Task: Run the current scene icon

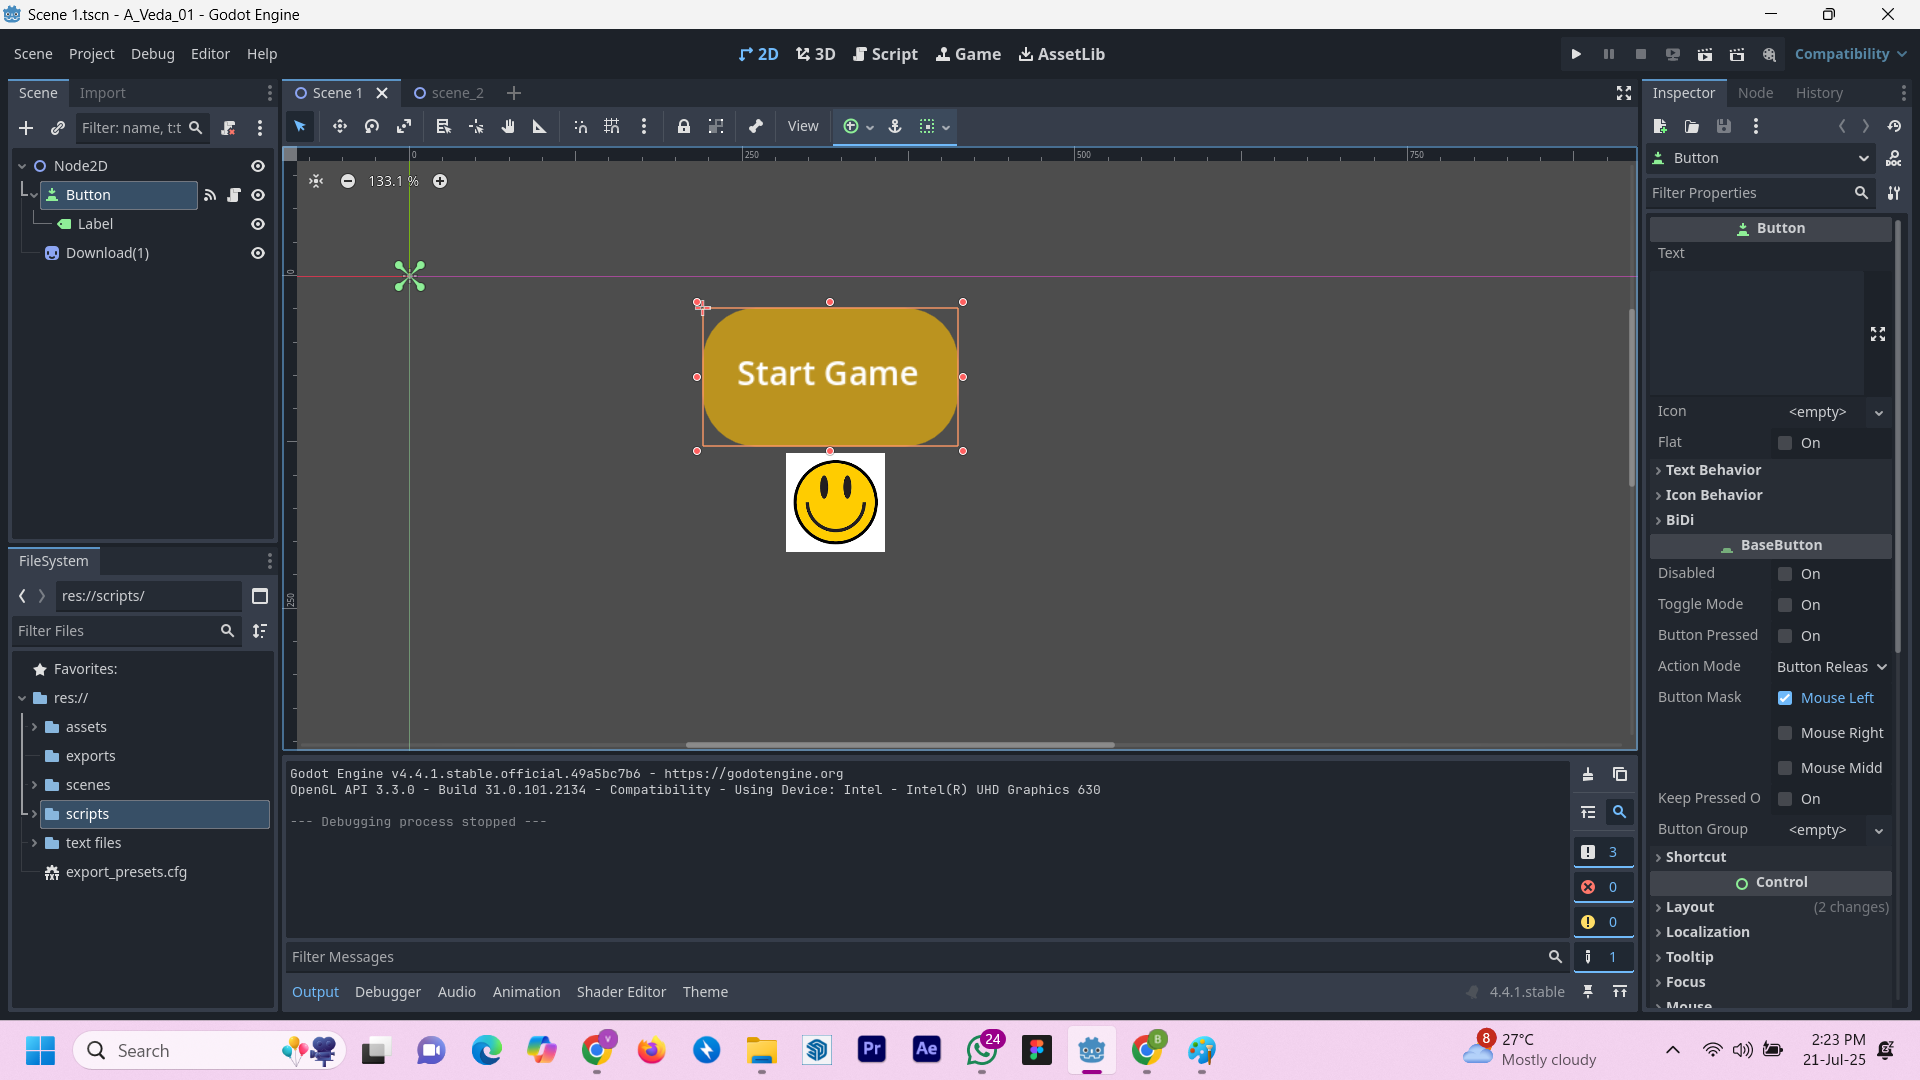Action: click(x=1705, y=54)
